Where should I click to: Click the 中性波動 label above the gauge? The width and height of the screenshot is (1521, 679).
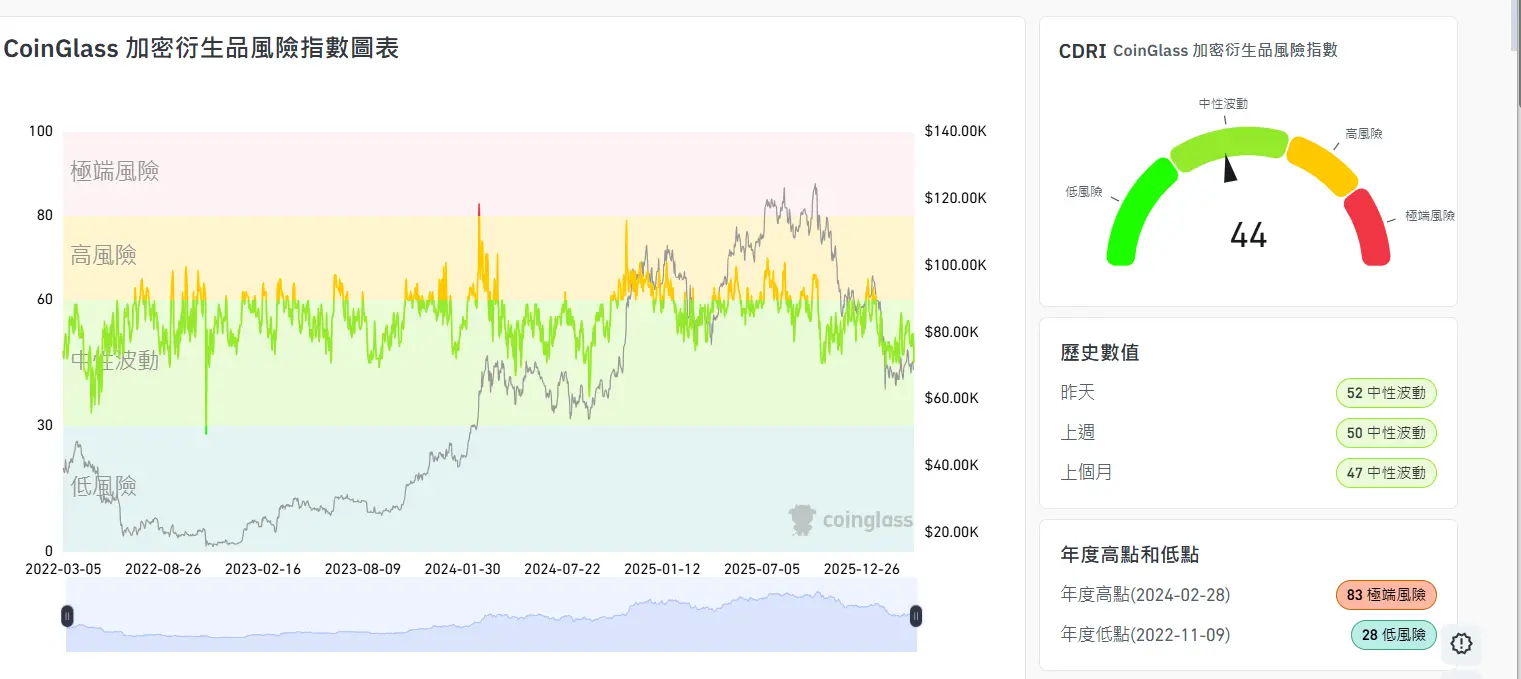pyautogui.click(x=1224, y=103)
